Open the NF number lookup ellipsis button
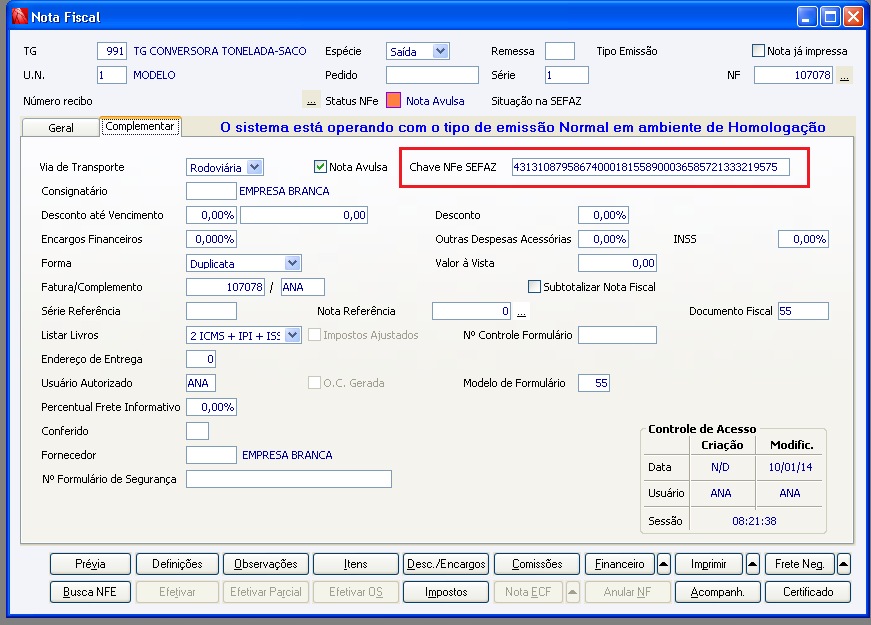The height and width of the screenshot is (625, 871). point(844,76)
